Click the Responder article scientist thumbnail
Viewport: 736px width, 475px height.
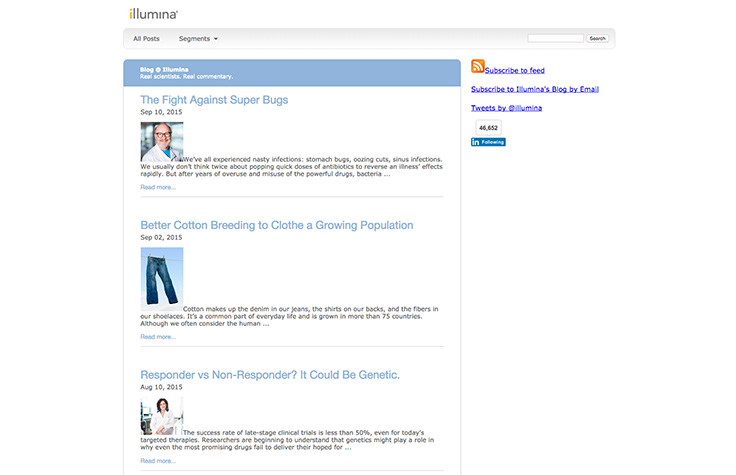[161, 416]
